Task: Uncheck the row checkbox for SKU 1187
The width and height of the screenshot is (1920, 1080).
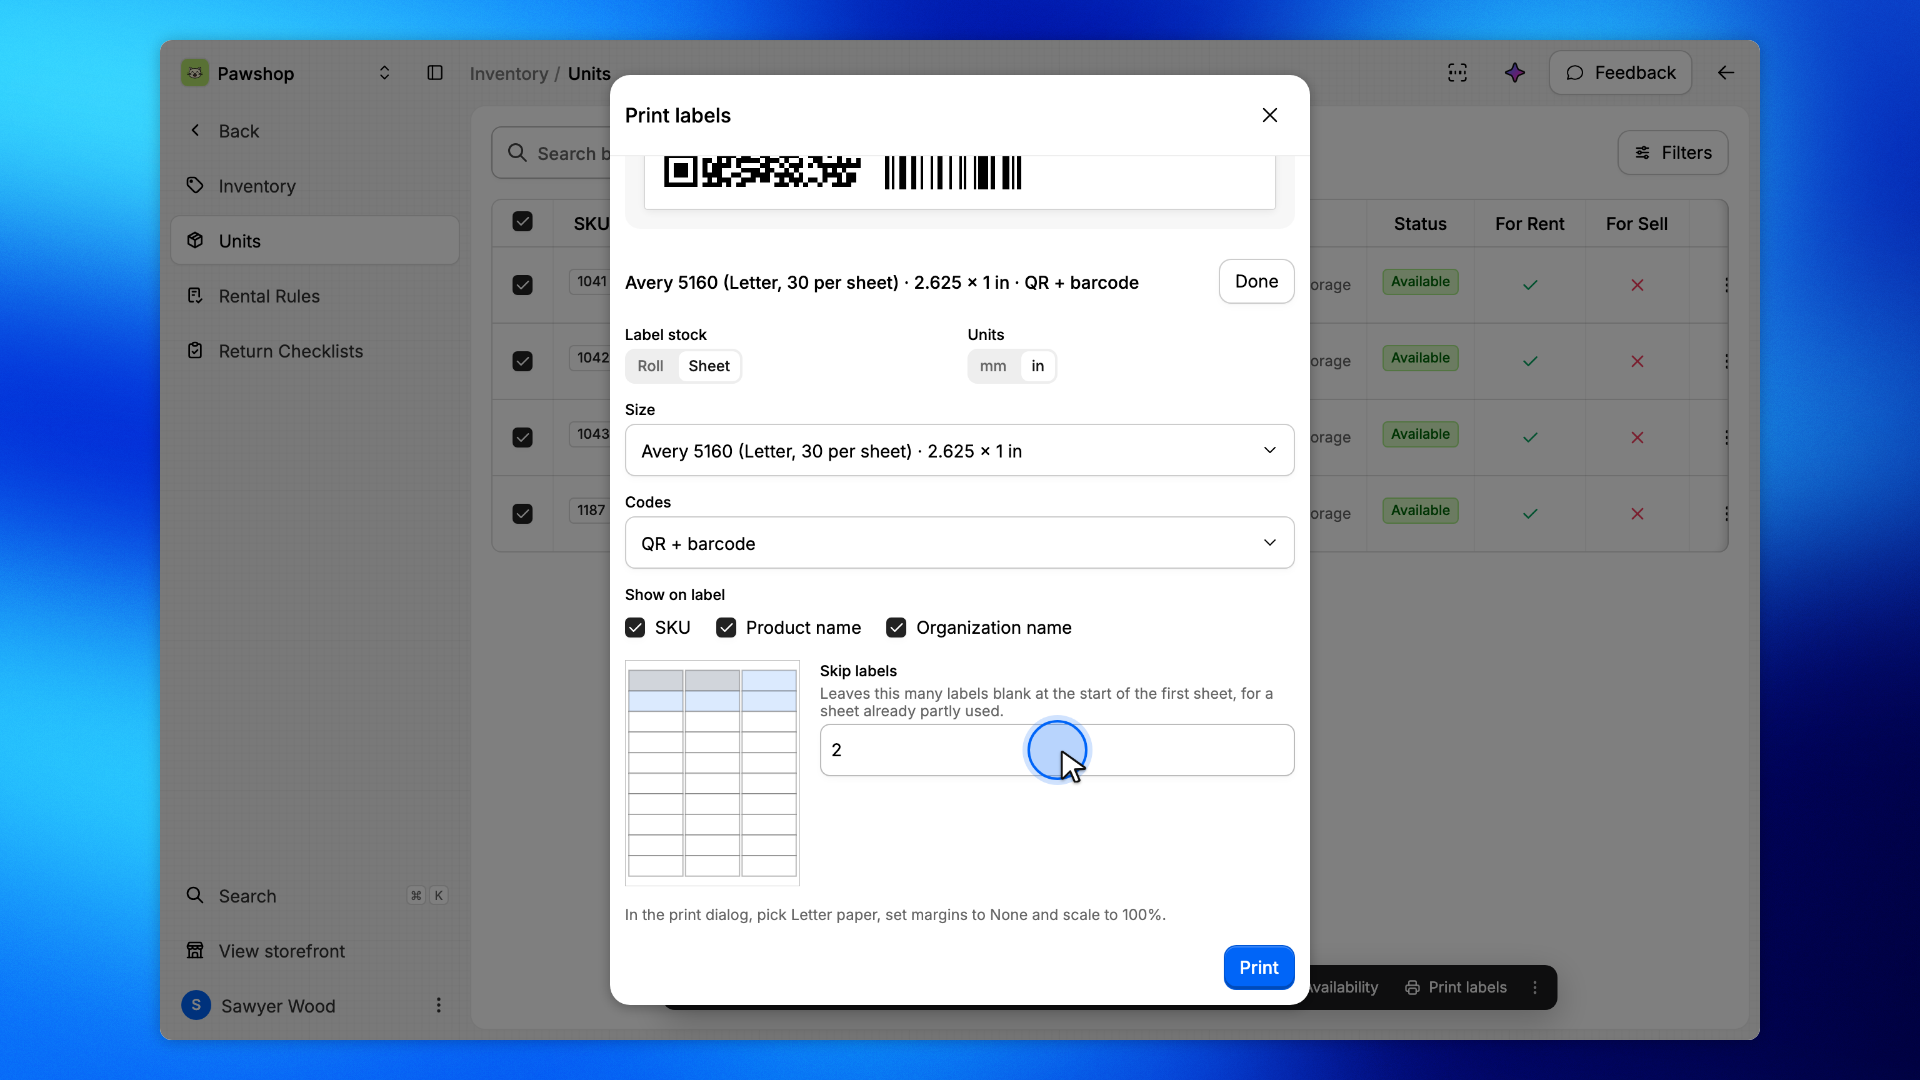Action: (x=522, y=513)
